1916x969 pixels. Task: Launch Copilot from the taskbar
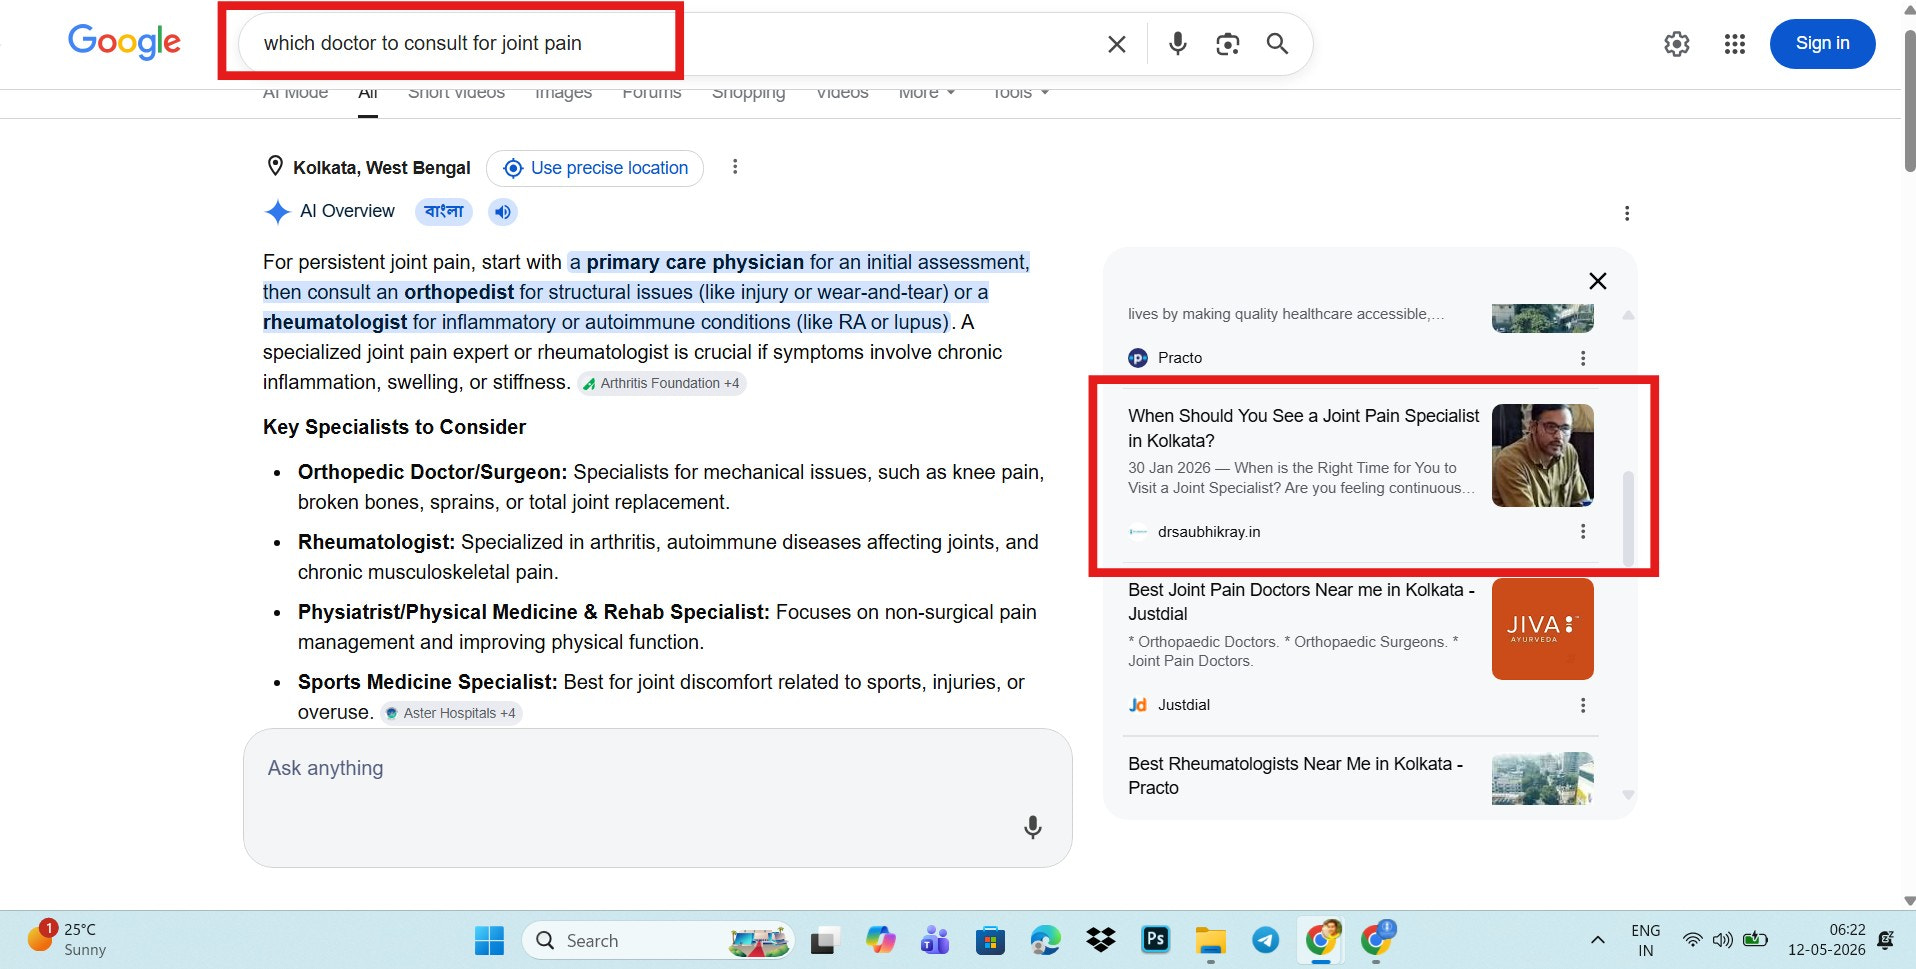pyautogui.click(x=880, y=941)
